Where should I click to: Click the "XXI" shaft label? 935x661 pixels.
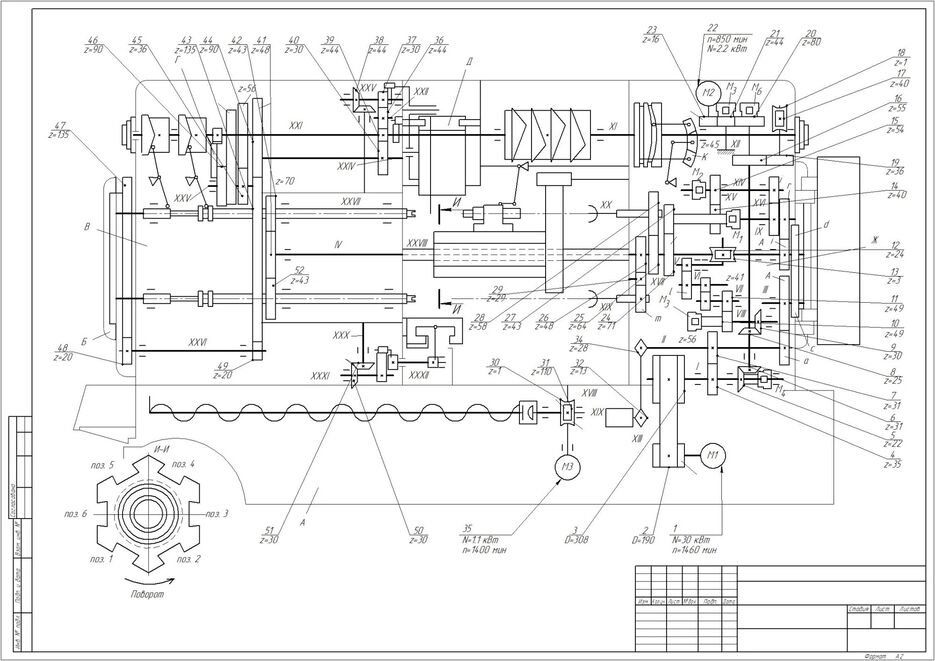click(x=296, y=126)
